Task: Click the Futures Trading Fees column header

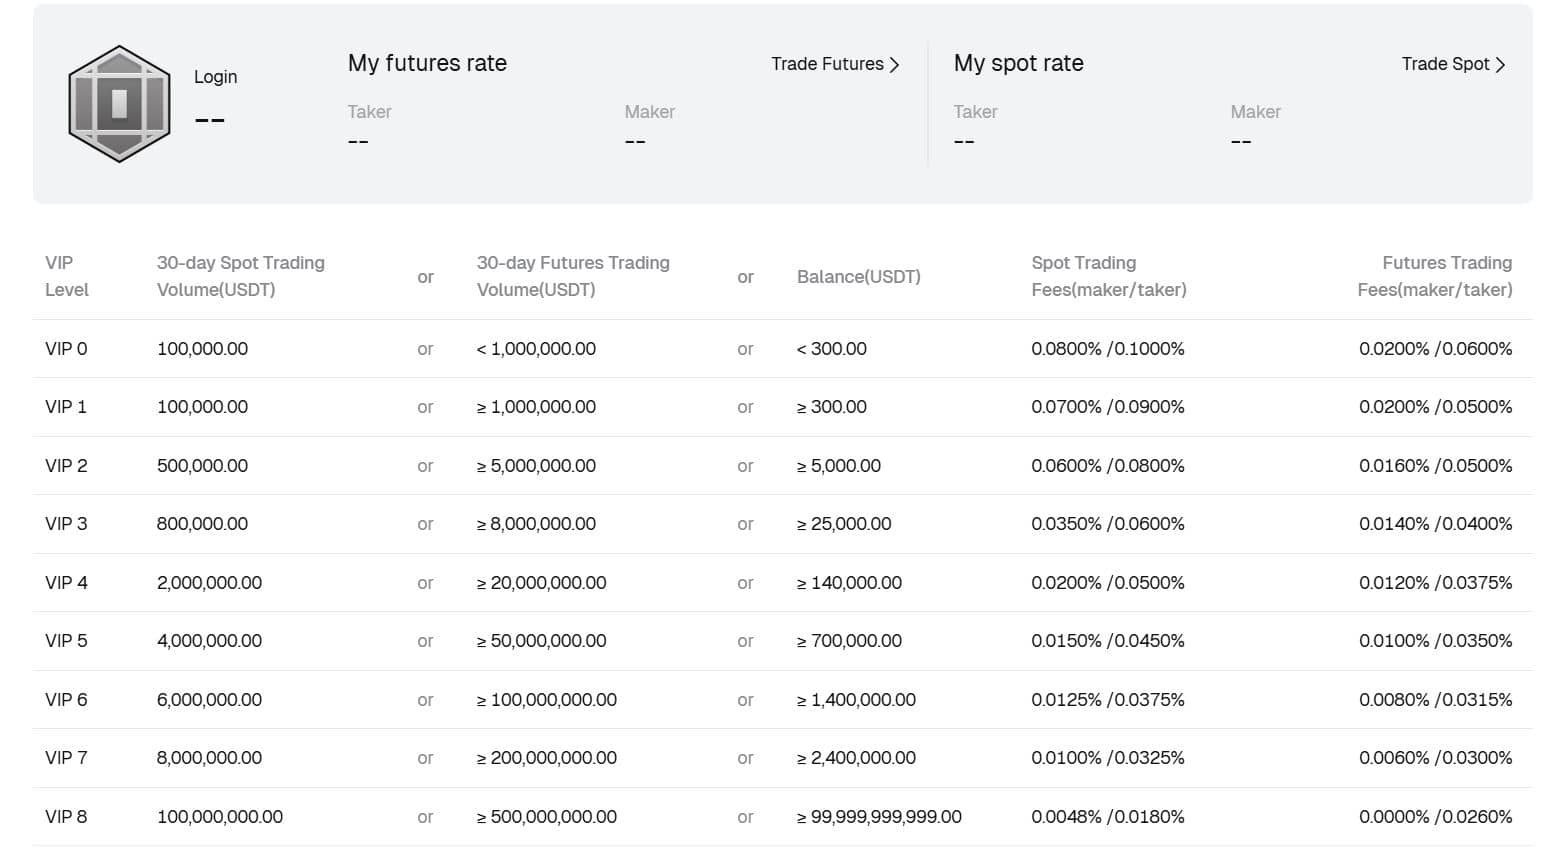Action: pyautogui.click(x=1435, y=276)
